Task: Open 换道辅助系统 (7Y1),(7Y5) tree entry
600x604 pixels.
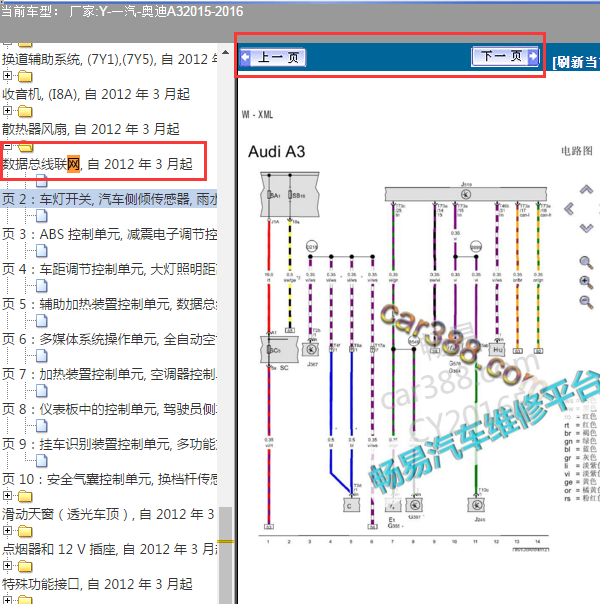Action: point(109,59)
